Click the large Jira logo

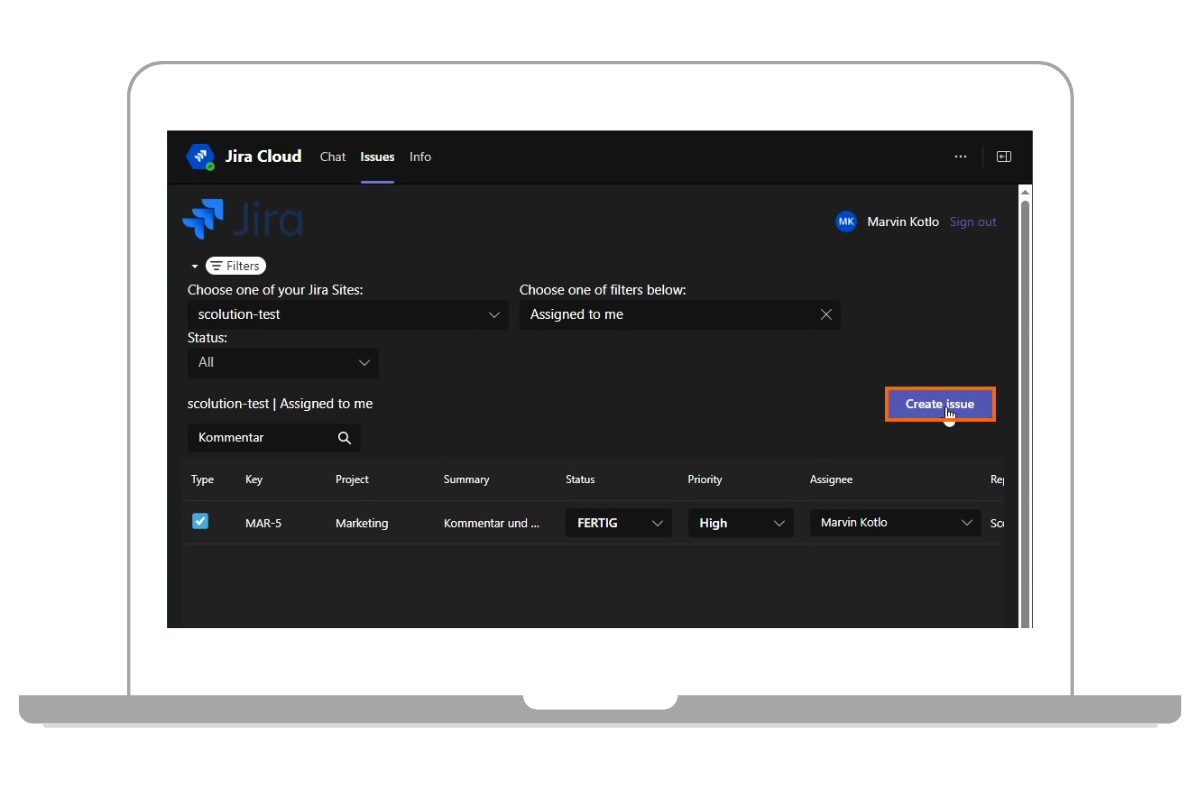(243, 220)
